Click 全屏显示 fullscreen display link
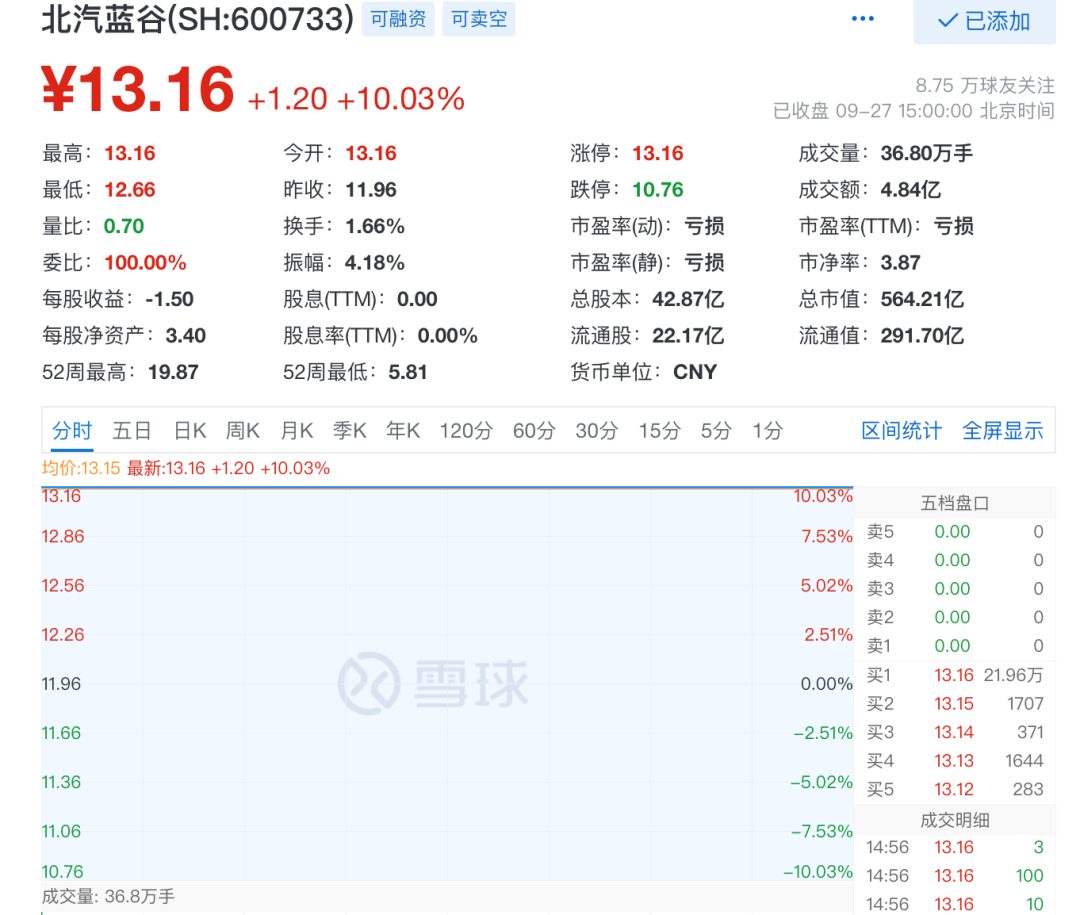 [1003, 431]
